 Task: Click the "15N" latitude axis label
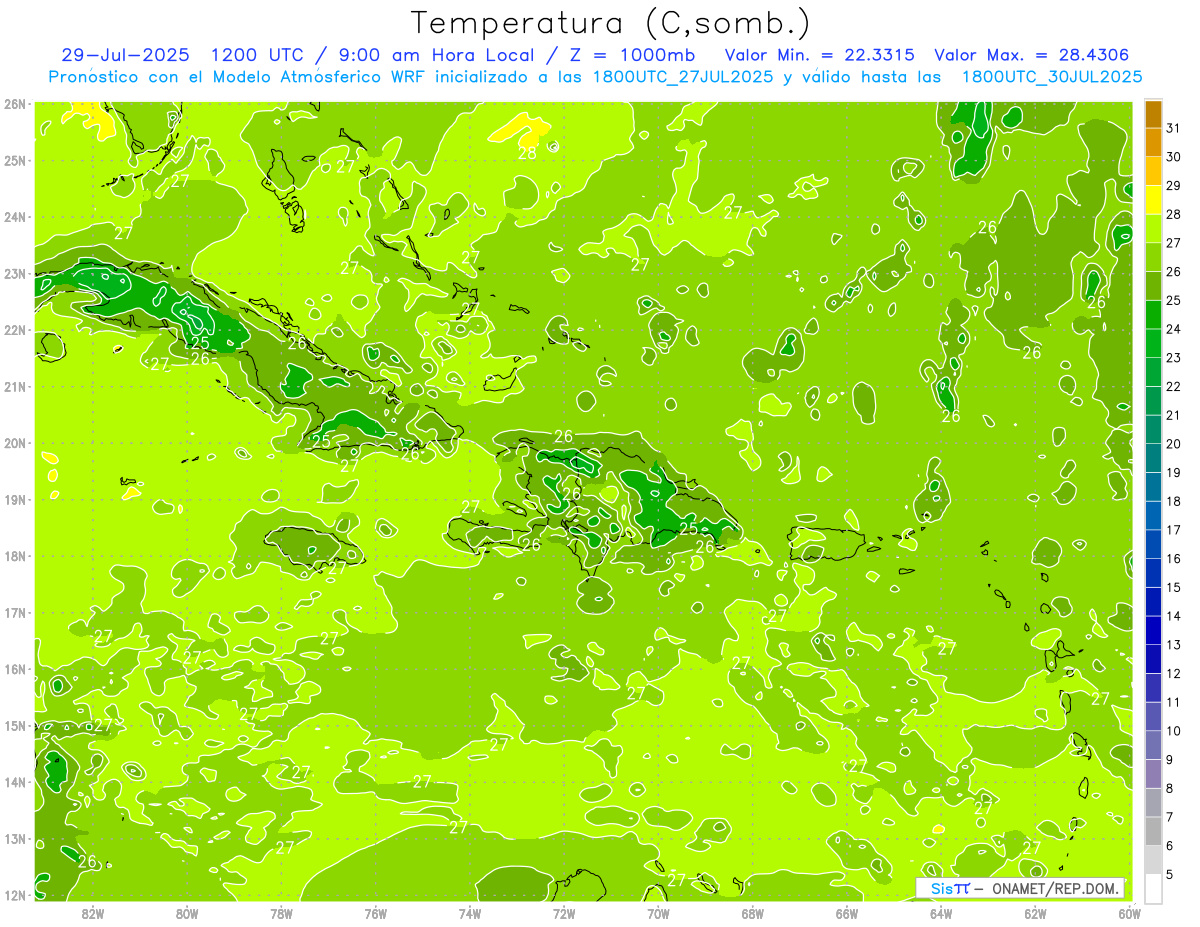click(14, 726)
